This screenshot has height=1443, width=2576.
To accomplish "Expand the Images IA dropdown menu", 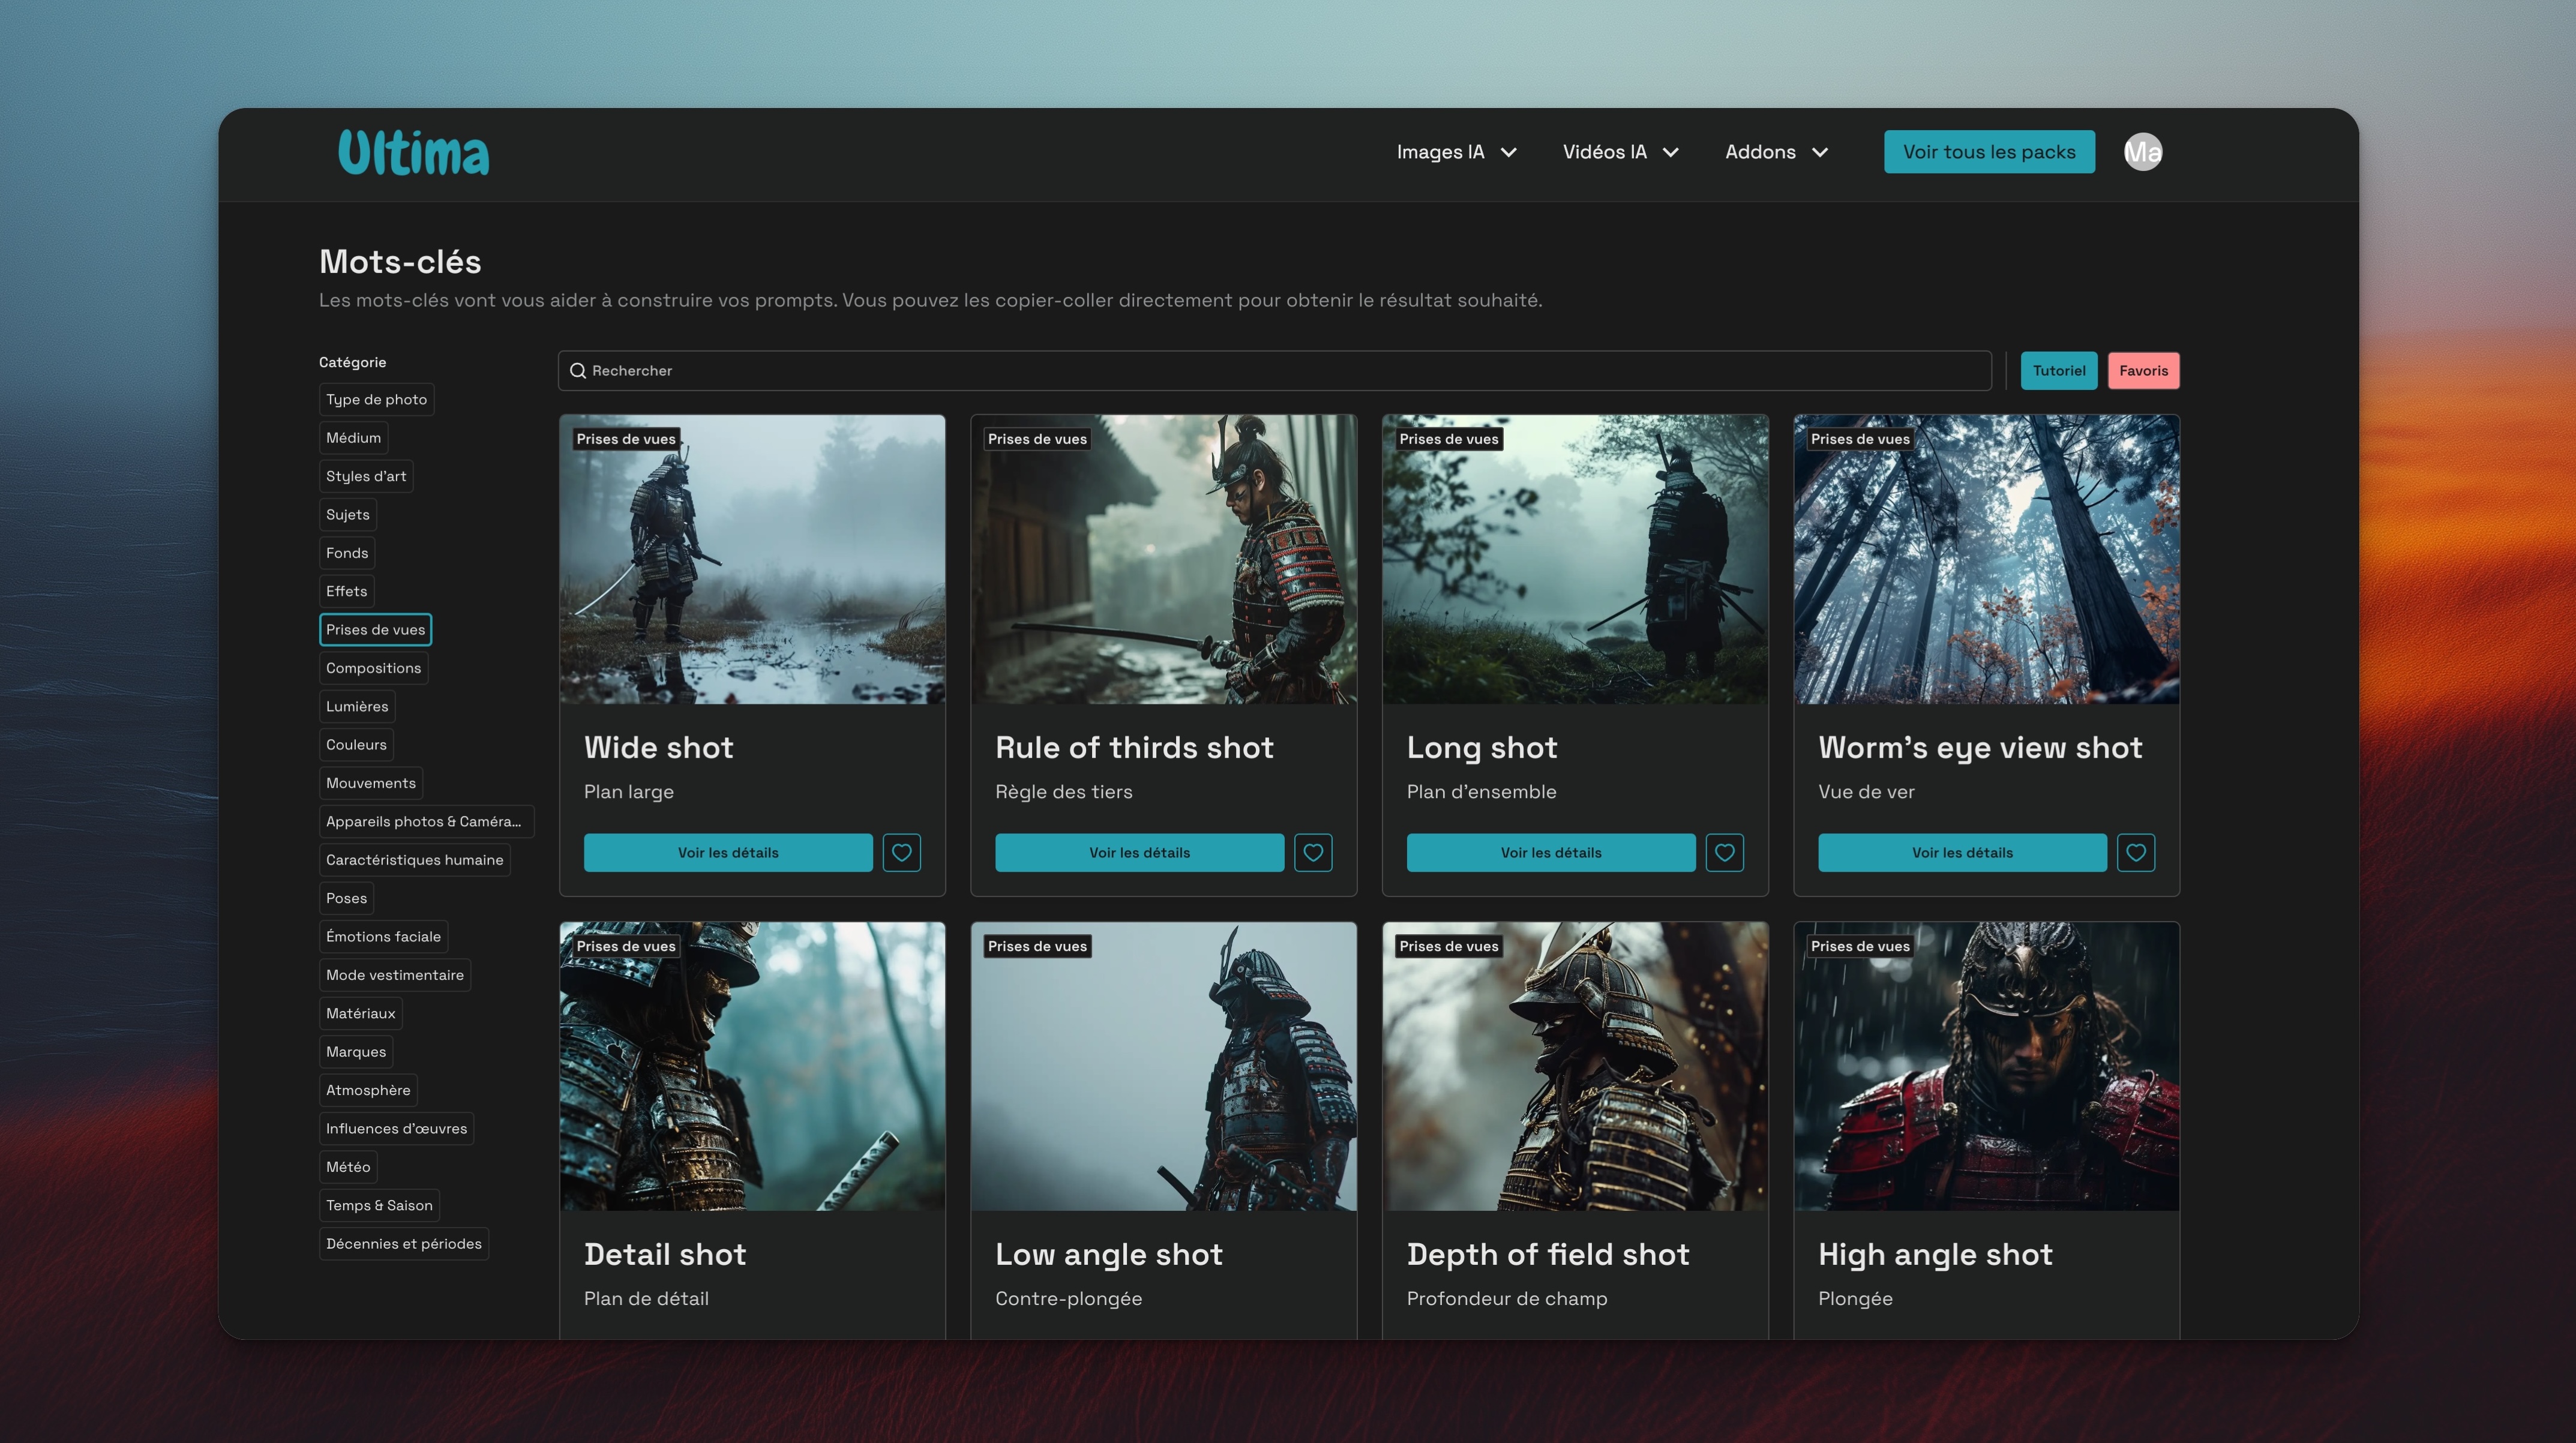I will coord(1456,152).
